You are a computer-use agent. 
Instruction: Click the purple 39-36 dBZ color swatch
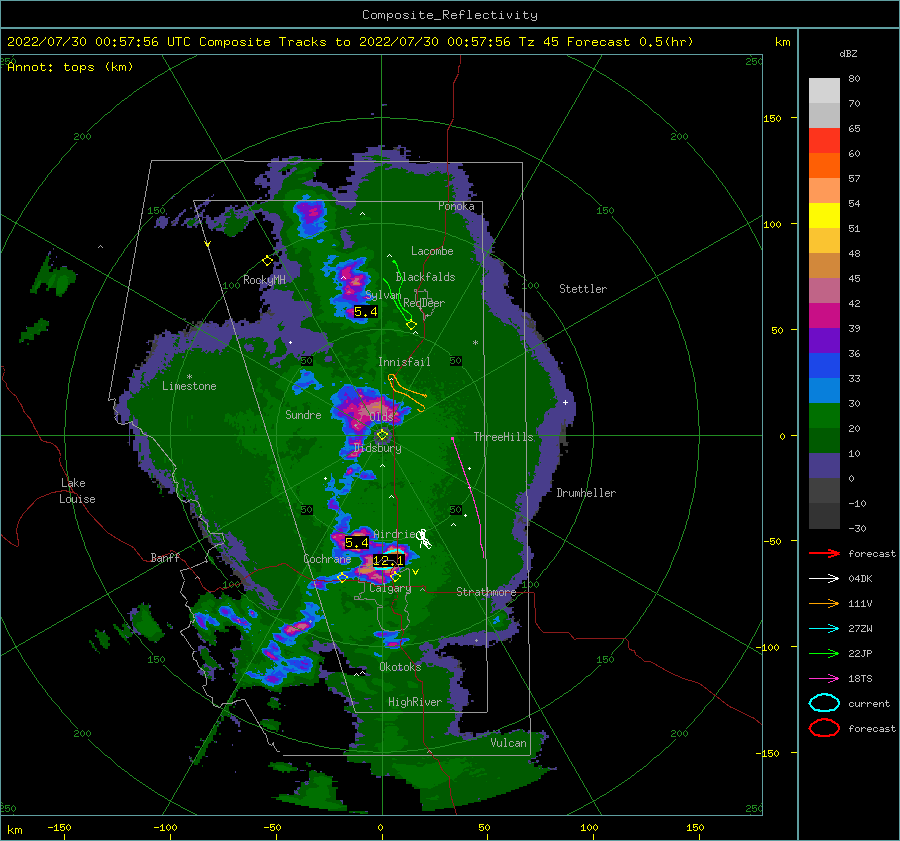pyautogui.click(x=824, y=340)
